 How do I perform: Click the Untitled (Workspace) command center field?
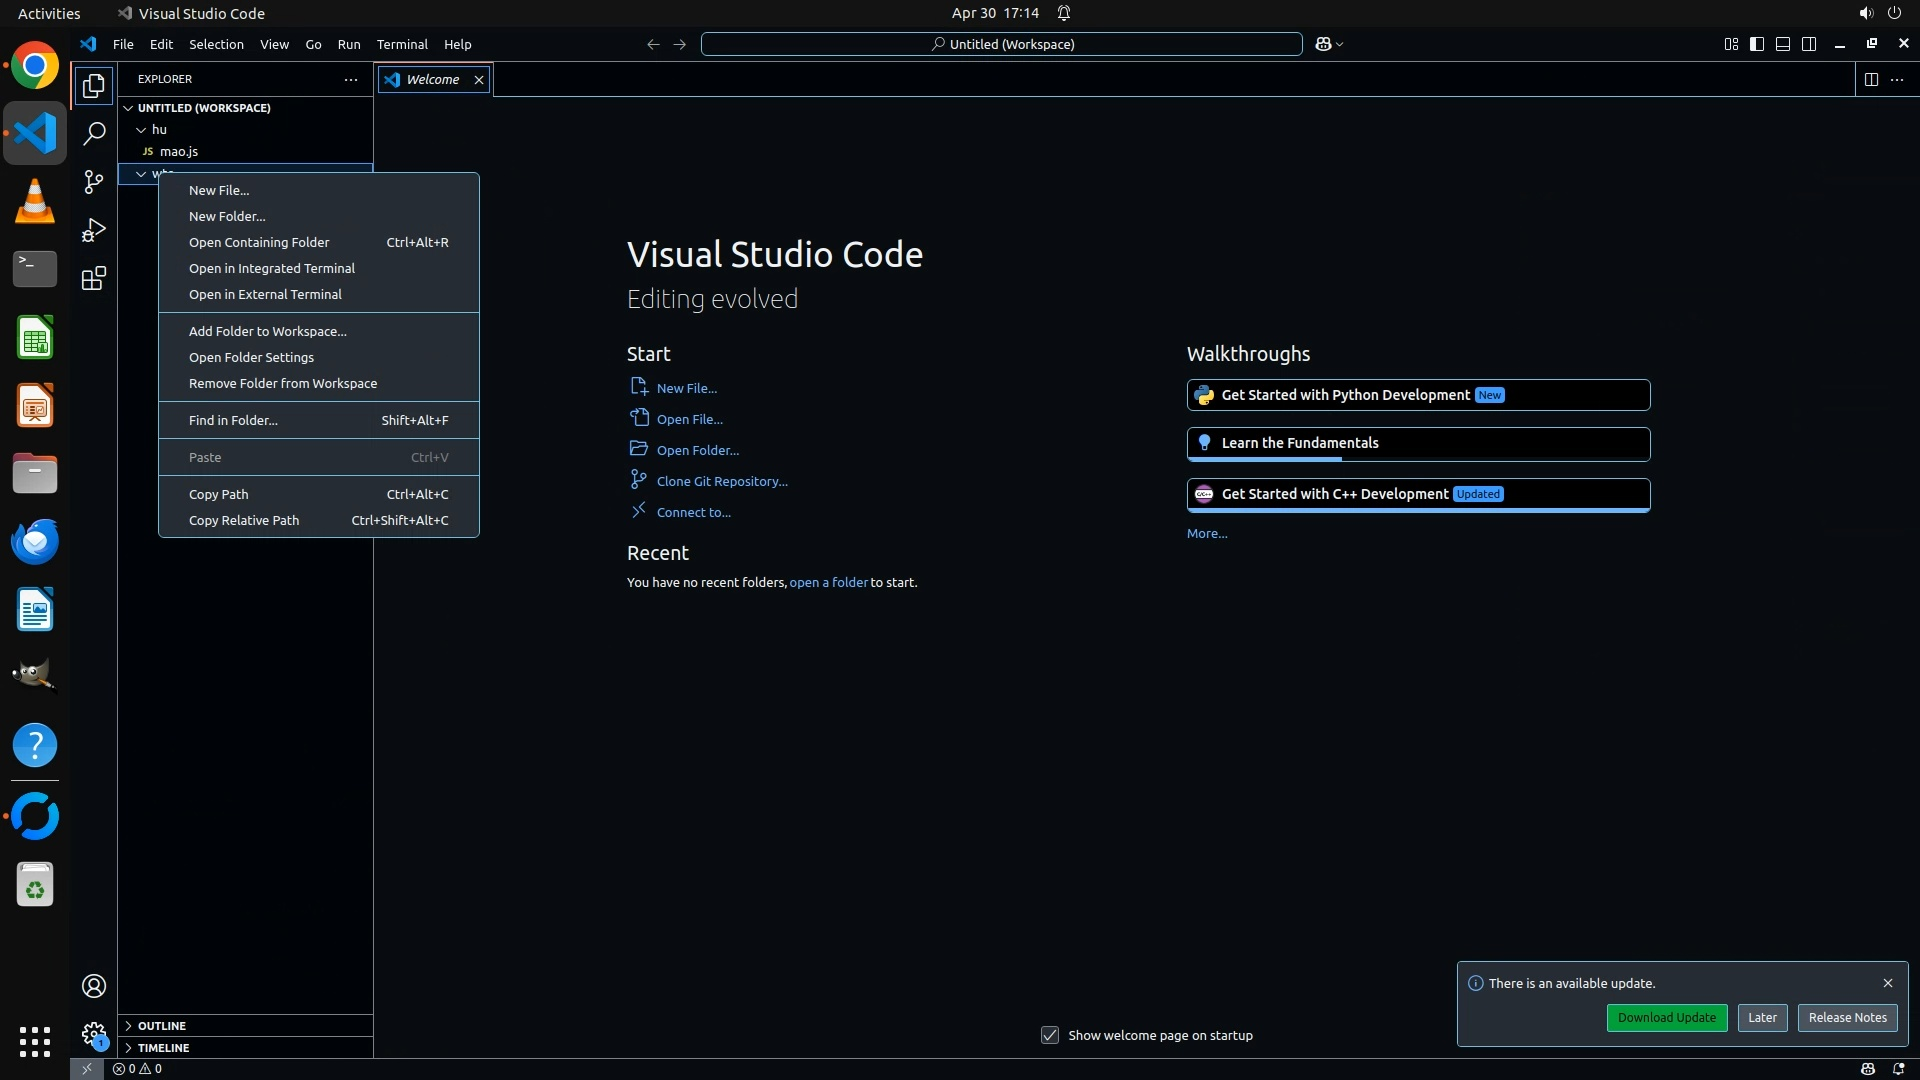click(1002, 44)
